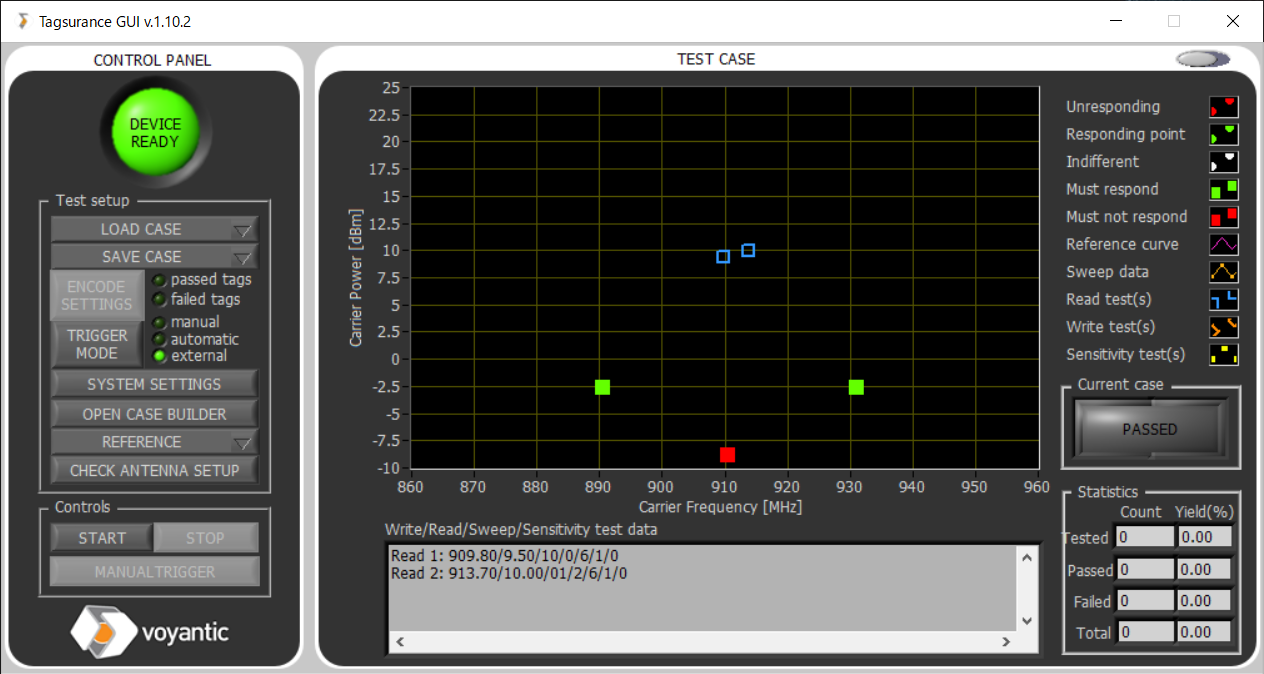The height and width of the screenshot is (674, 1264).
Task: Select manual trigger mode
Action: (158, 323)
